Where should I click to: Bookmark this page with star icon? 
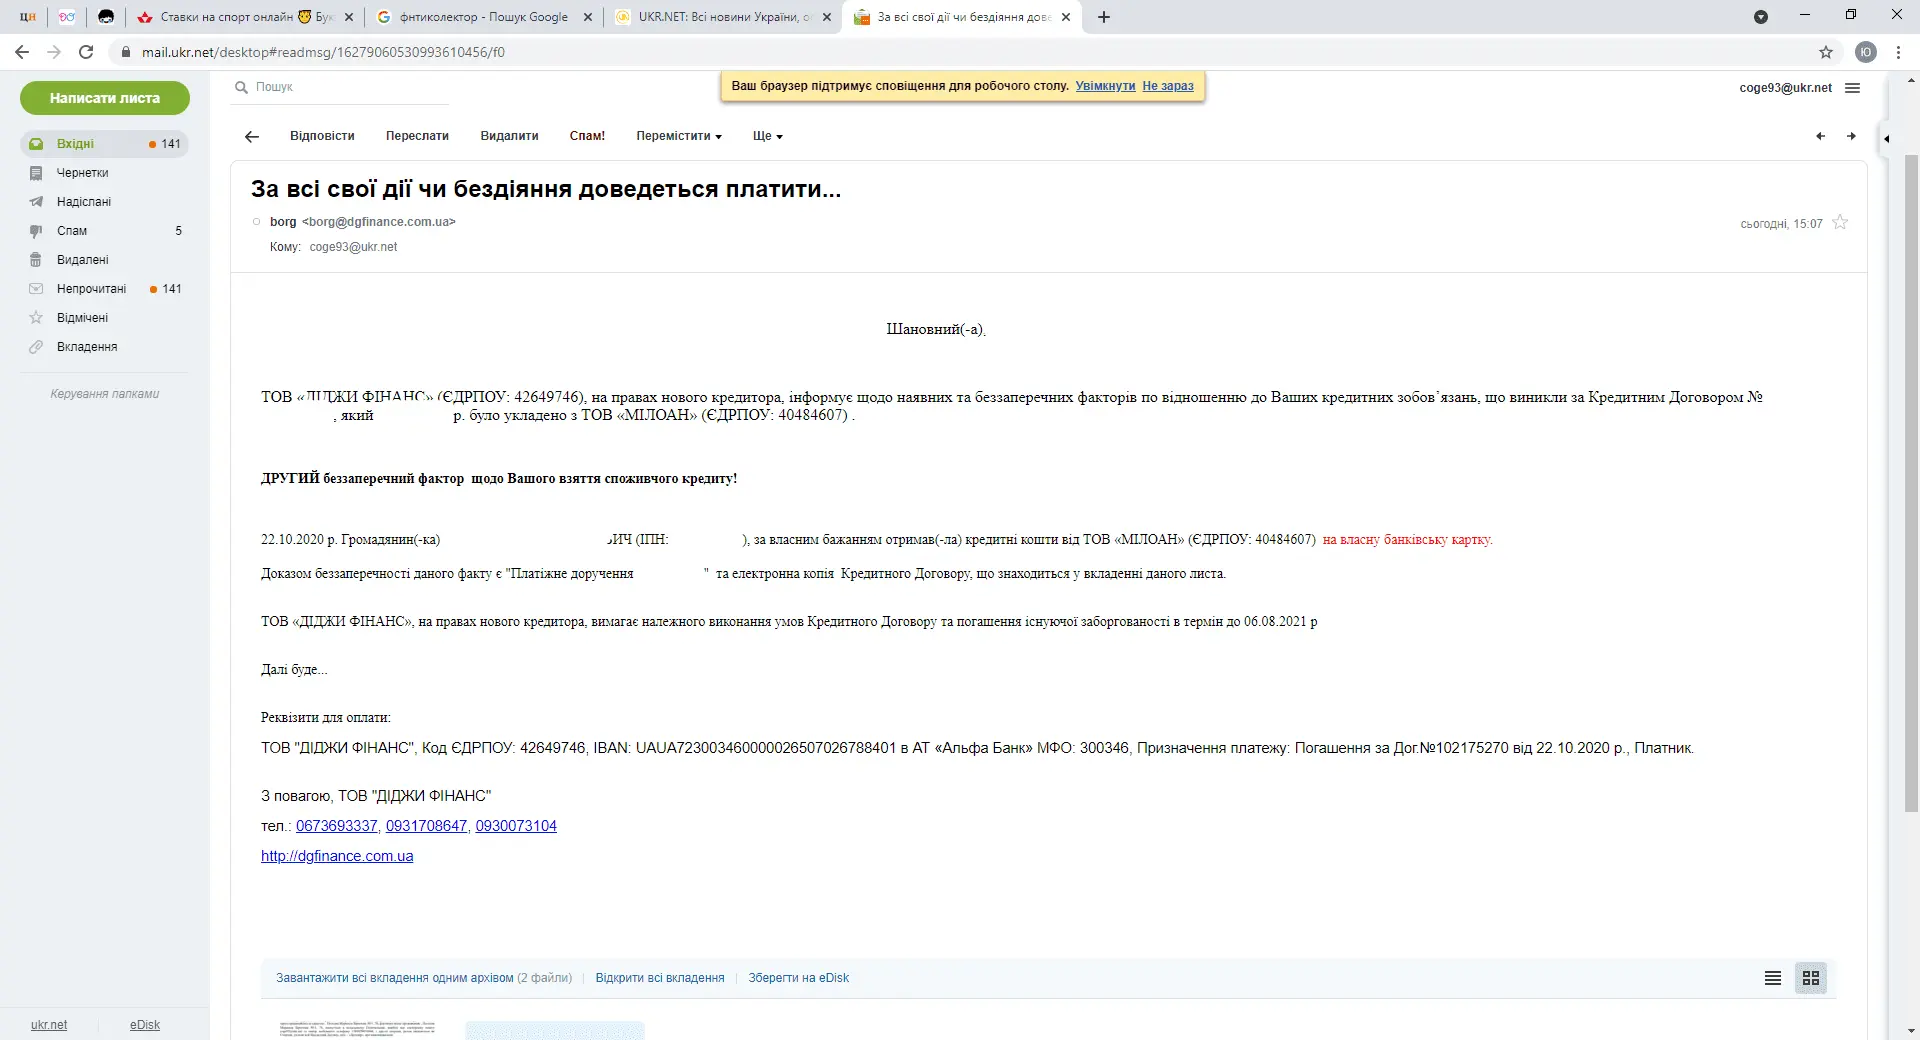pyautogui.click(x=1826, y=52)
